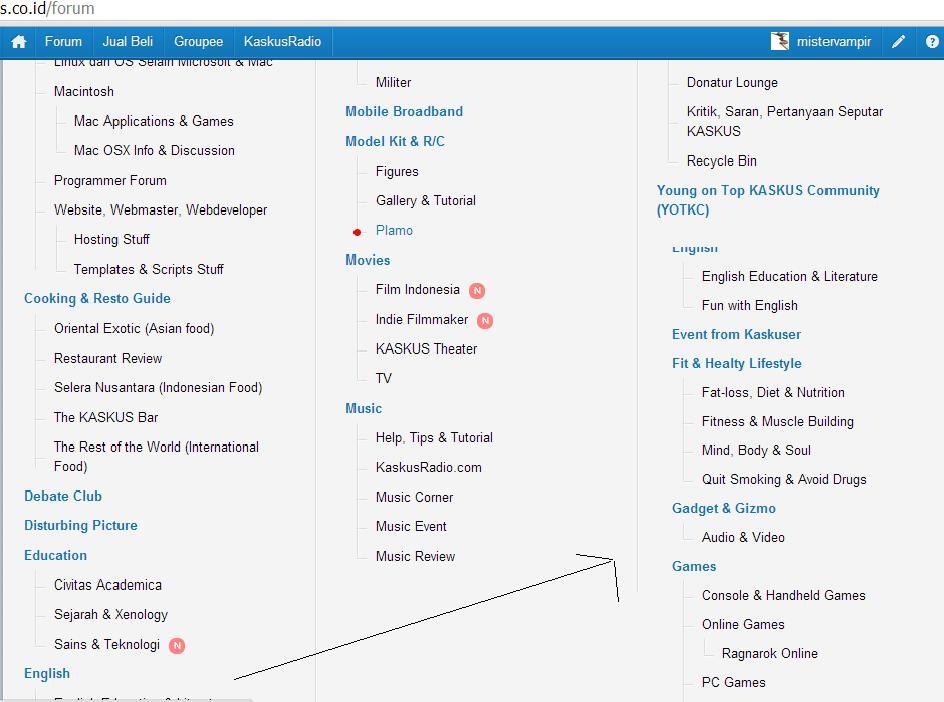
Task: Open the Model Kit & R/C category
Action: 395,141
